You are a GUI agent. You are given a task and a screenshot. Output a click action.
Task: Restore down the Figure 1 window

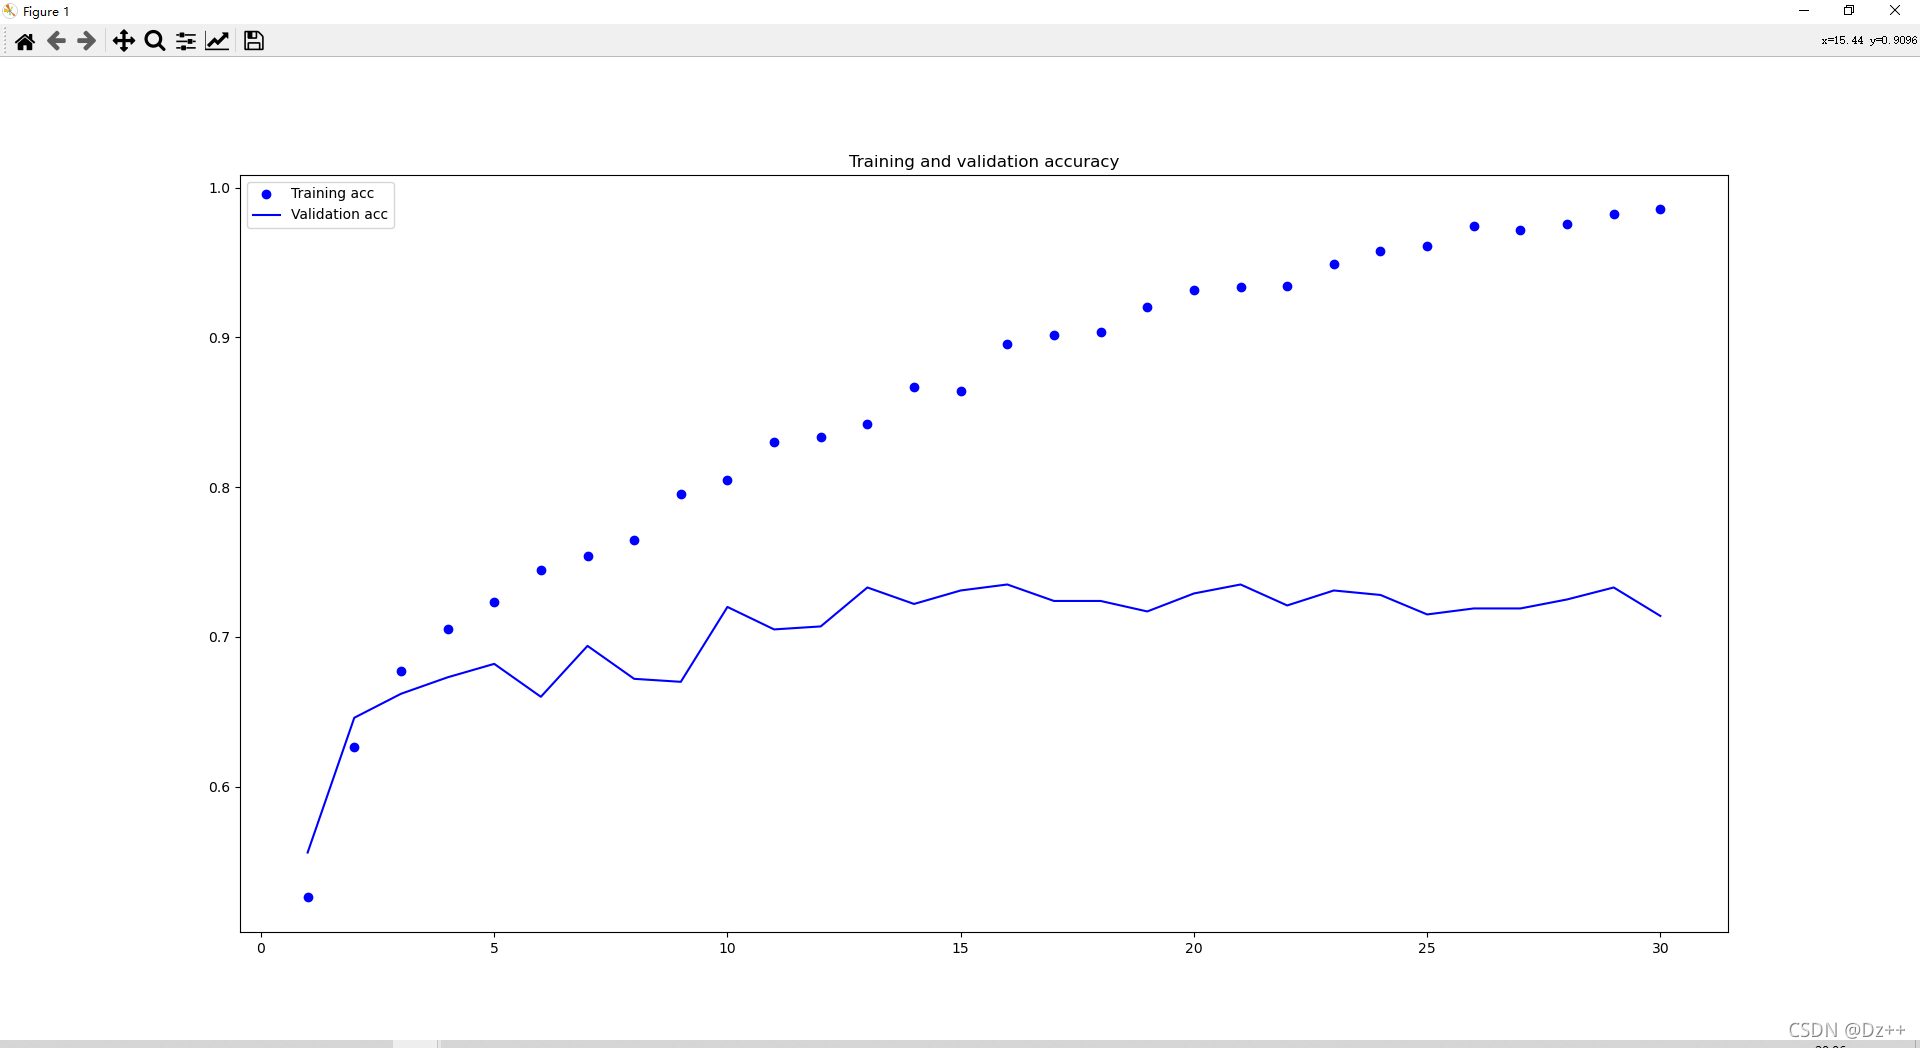coord(1849,11)
